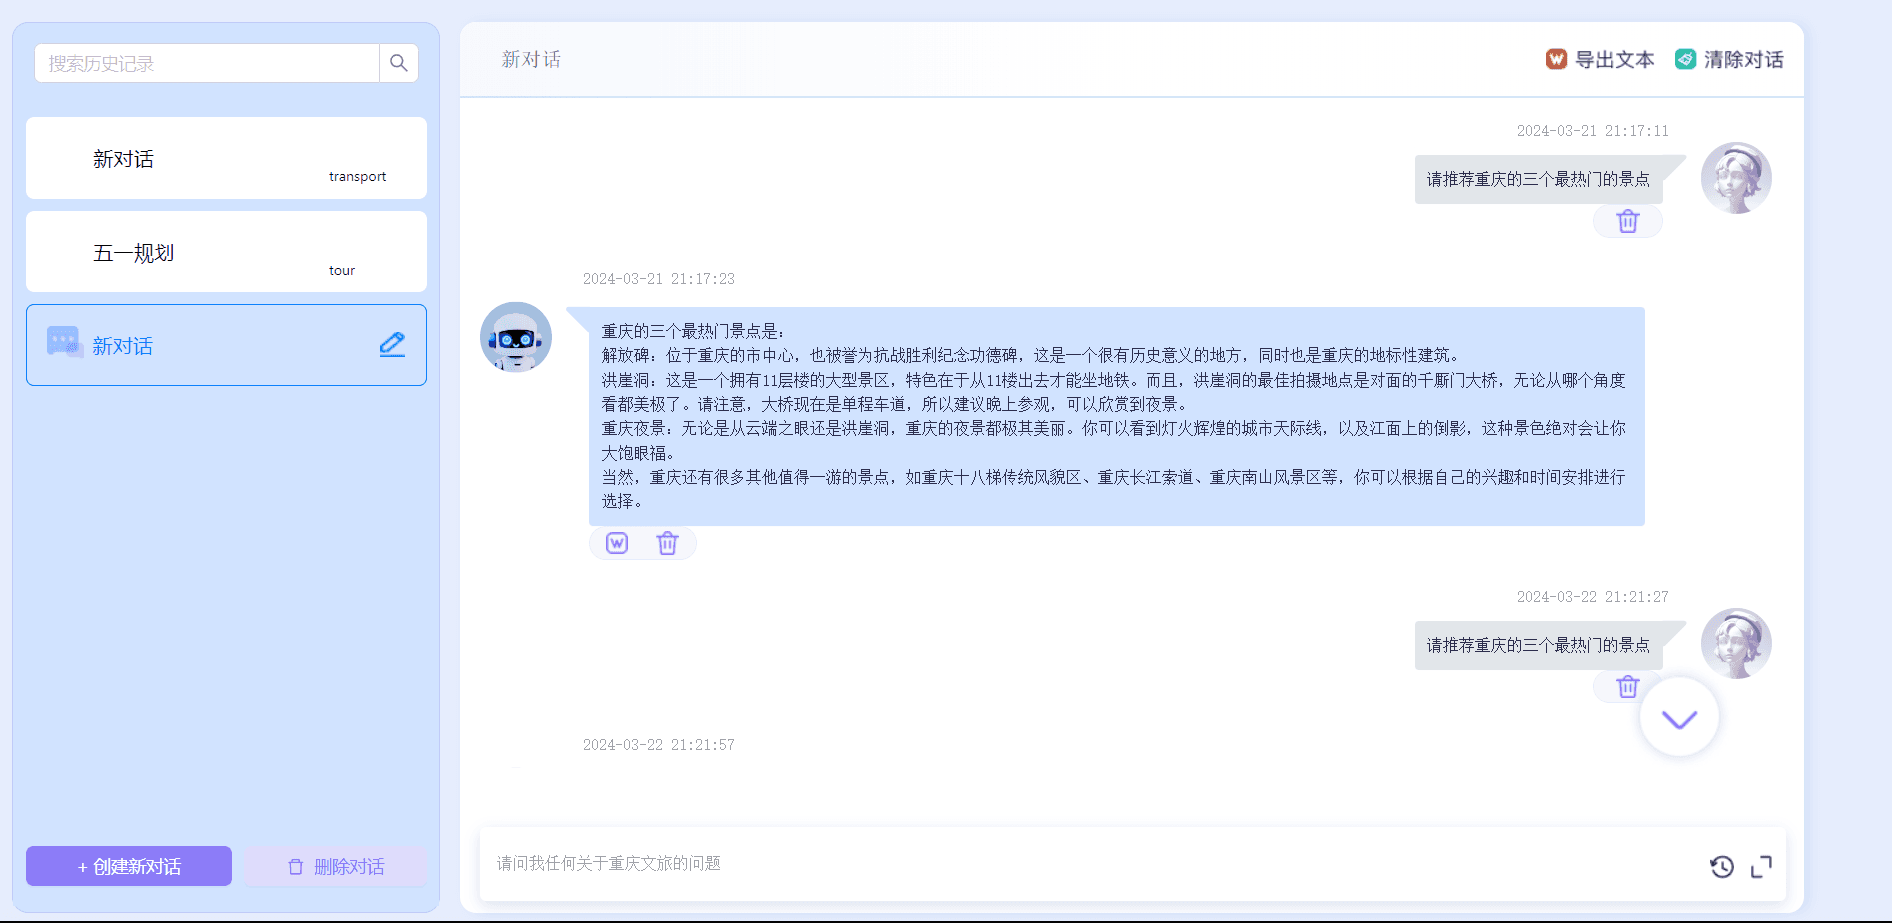Click the search magnifier icon
Viewport: 1892px width, 923px height.
click(x=398, y=63)
